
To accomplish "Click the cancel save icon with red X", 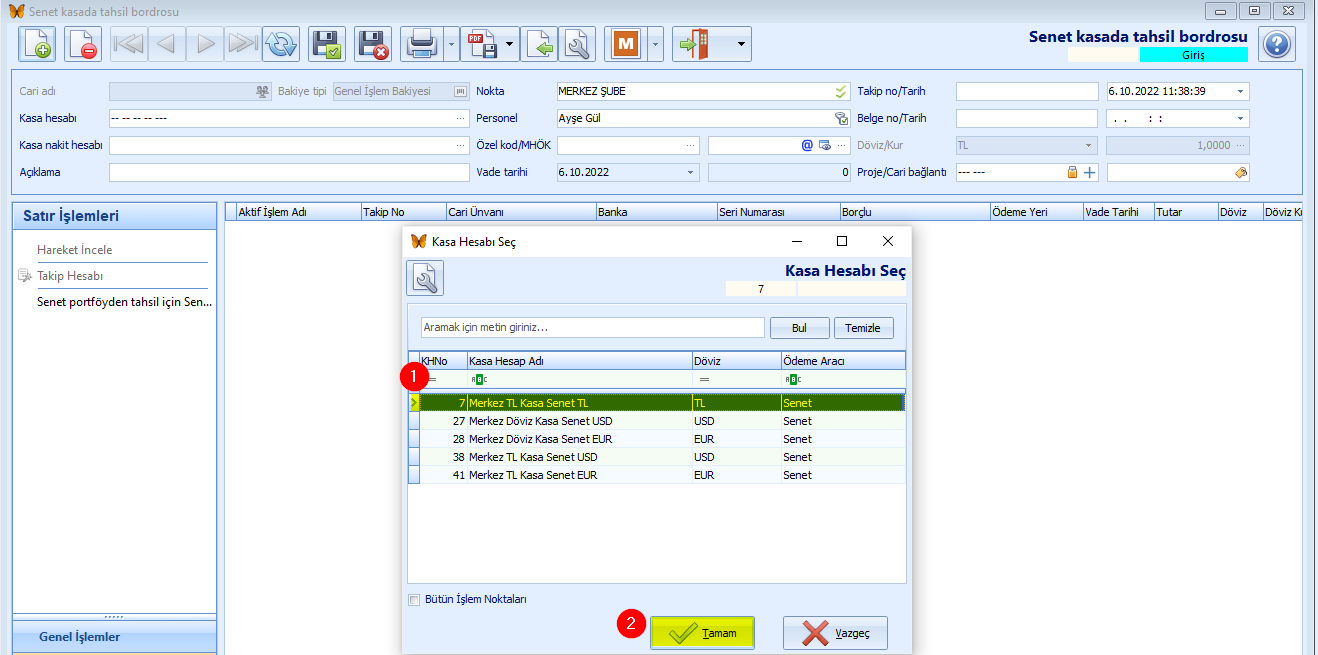I will (373, 44).
